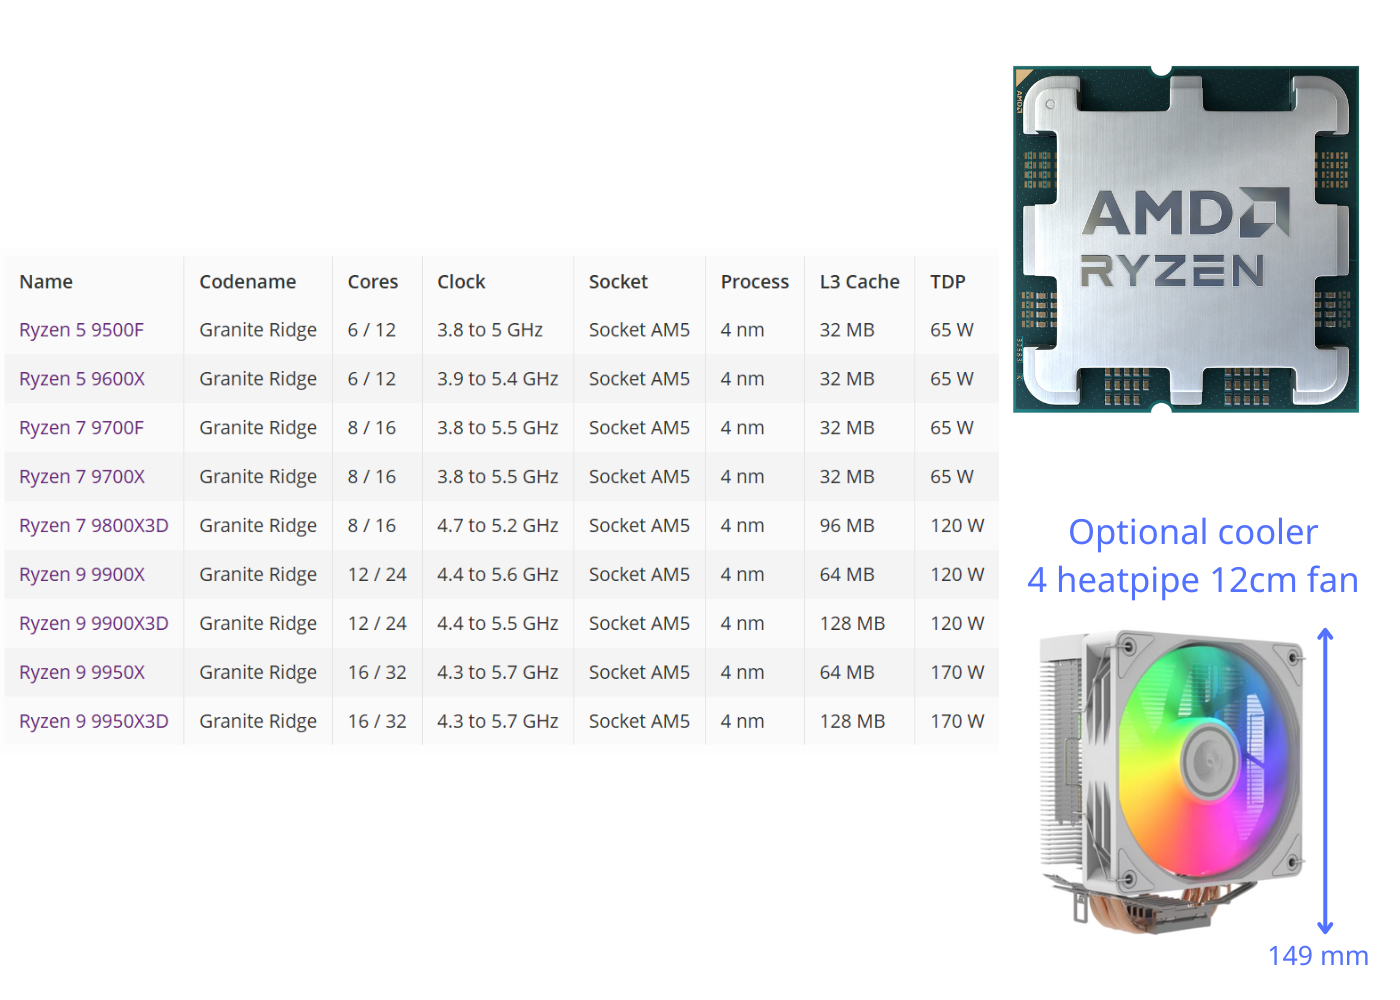Screen dimensions: 1400x1000
Task: Sort the table by the TDP column
Action: 946,281
